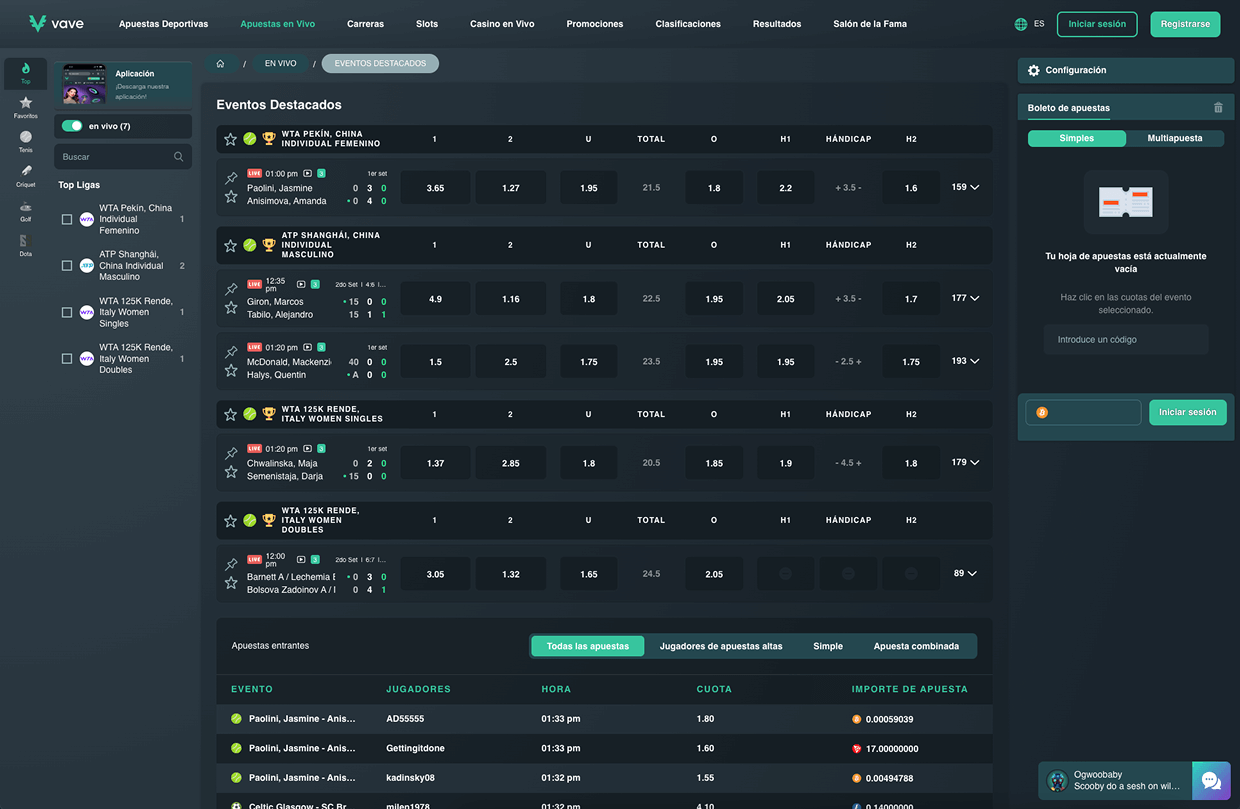
Task: Expand the 159 markets for Paolini match
Action: (965, 187)
